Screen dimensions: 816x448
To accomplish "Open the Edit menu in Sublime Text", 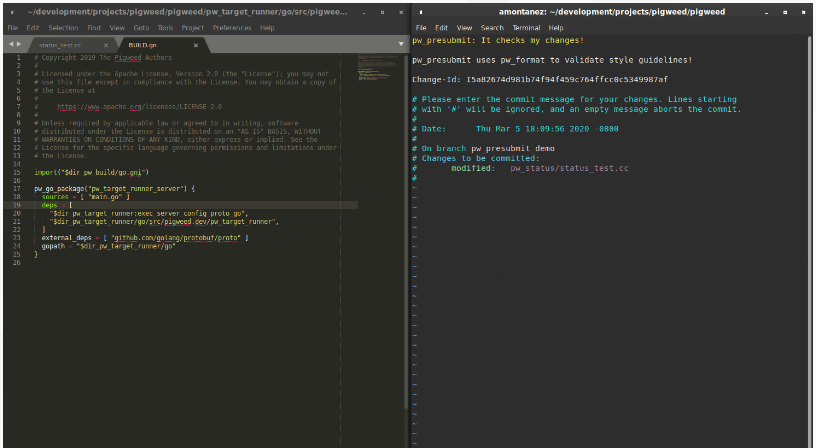I will (x=33, y=28).
